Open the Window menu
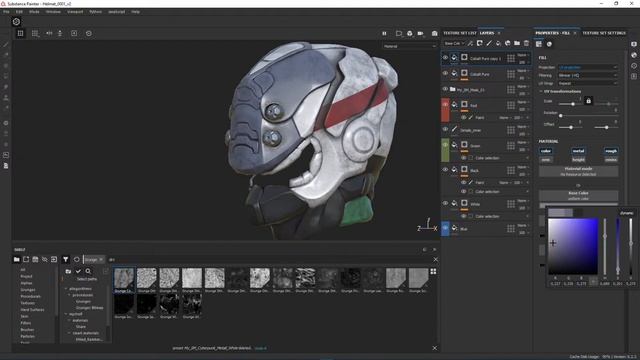 click(x=53, y=12)
